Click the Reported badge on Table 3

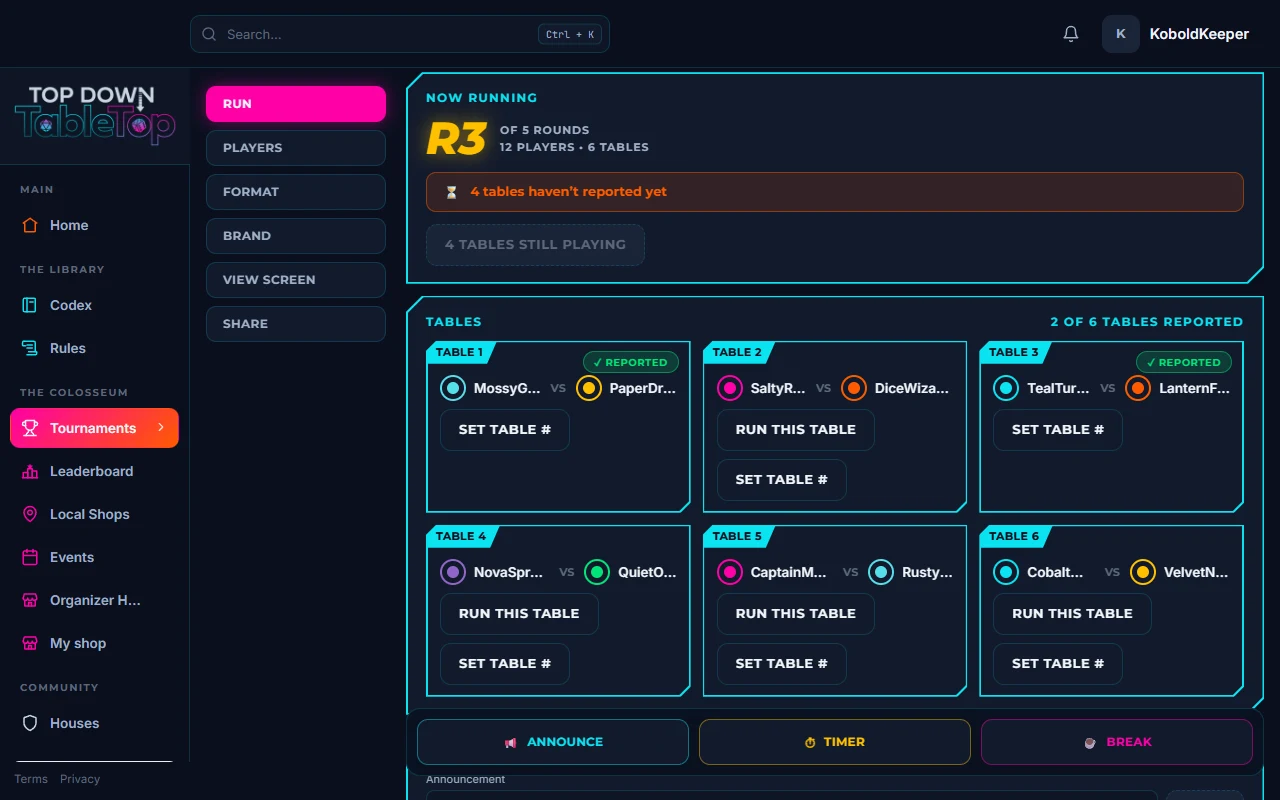coord(1184,362)
